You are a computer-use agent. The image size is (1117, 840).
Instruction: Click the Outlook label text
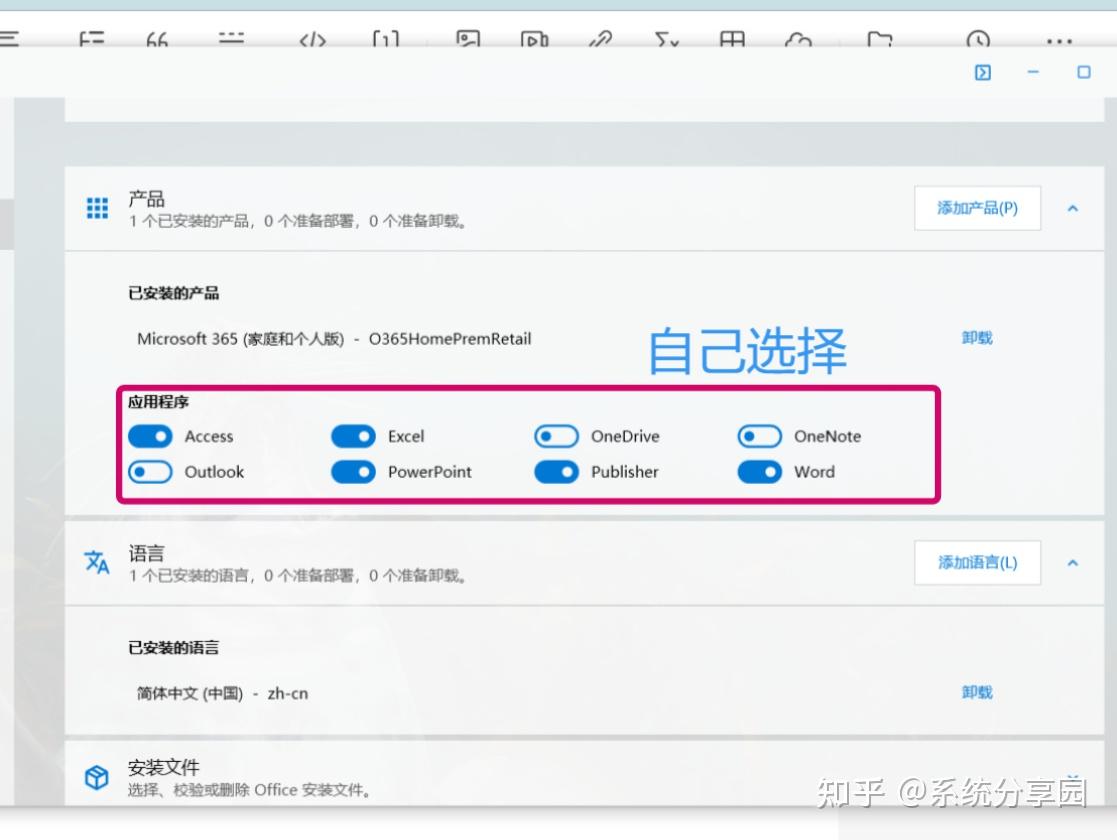pyautogui.click(x=214, y=472)
